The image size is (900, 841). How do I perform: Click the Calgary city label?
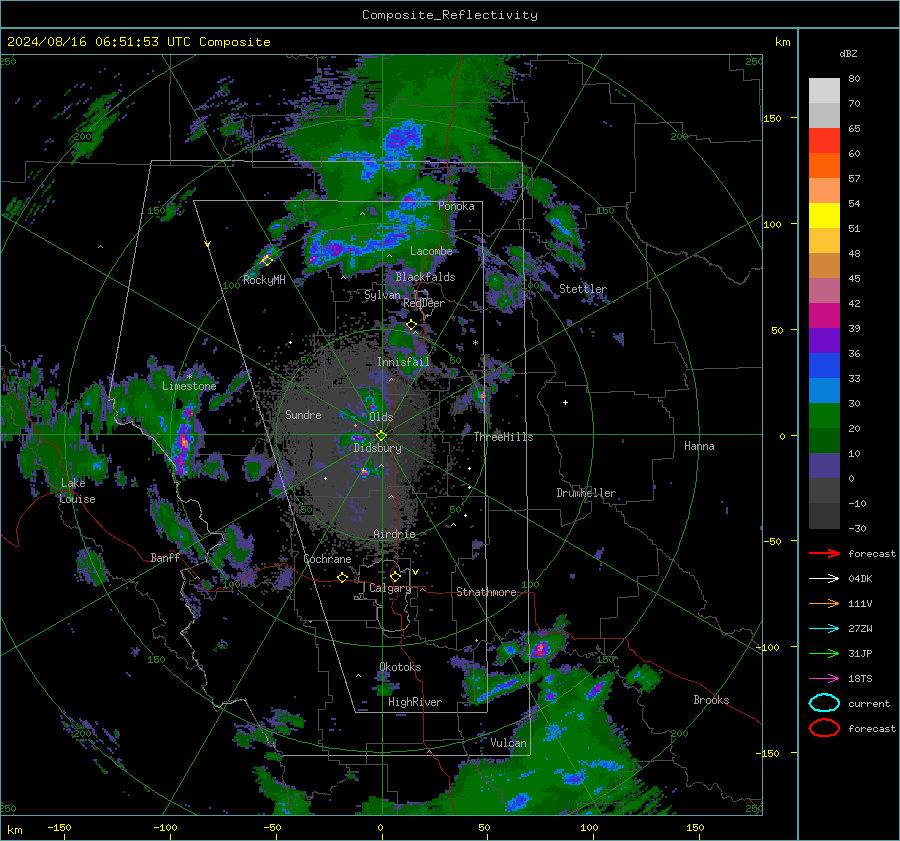tap(390, 589)
